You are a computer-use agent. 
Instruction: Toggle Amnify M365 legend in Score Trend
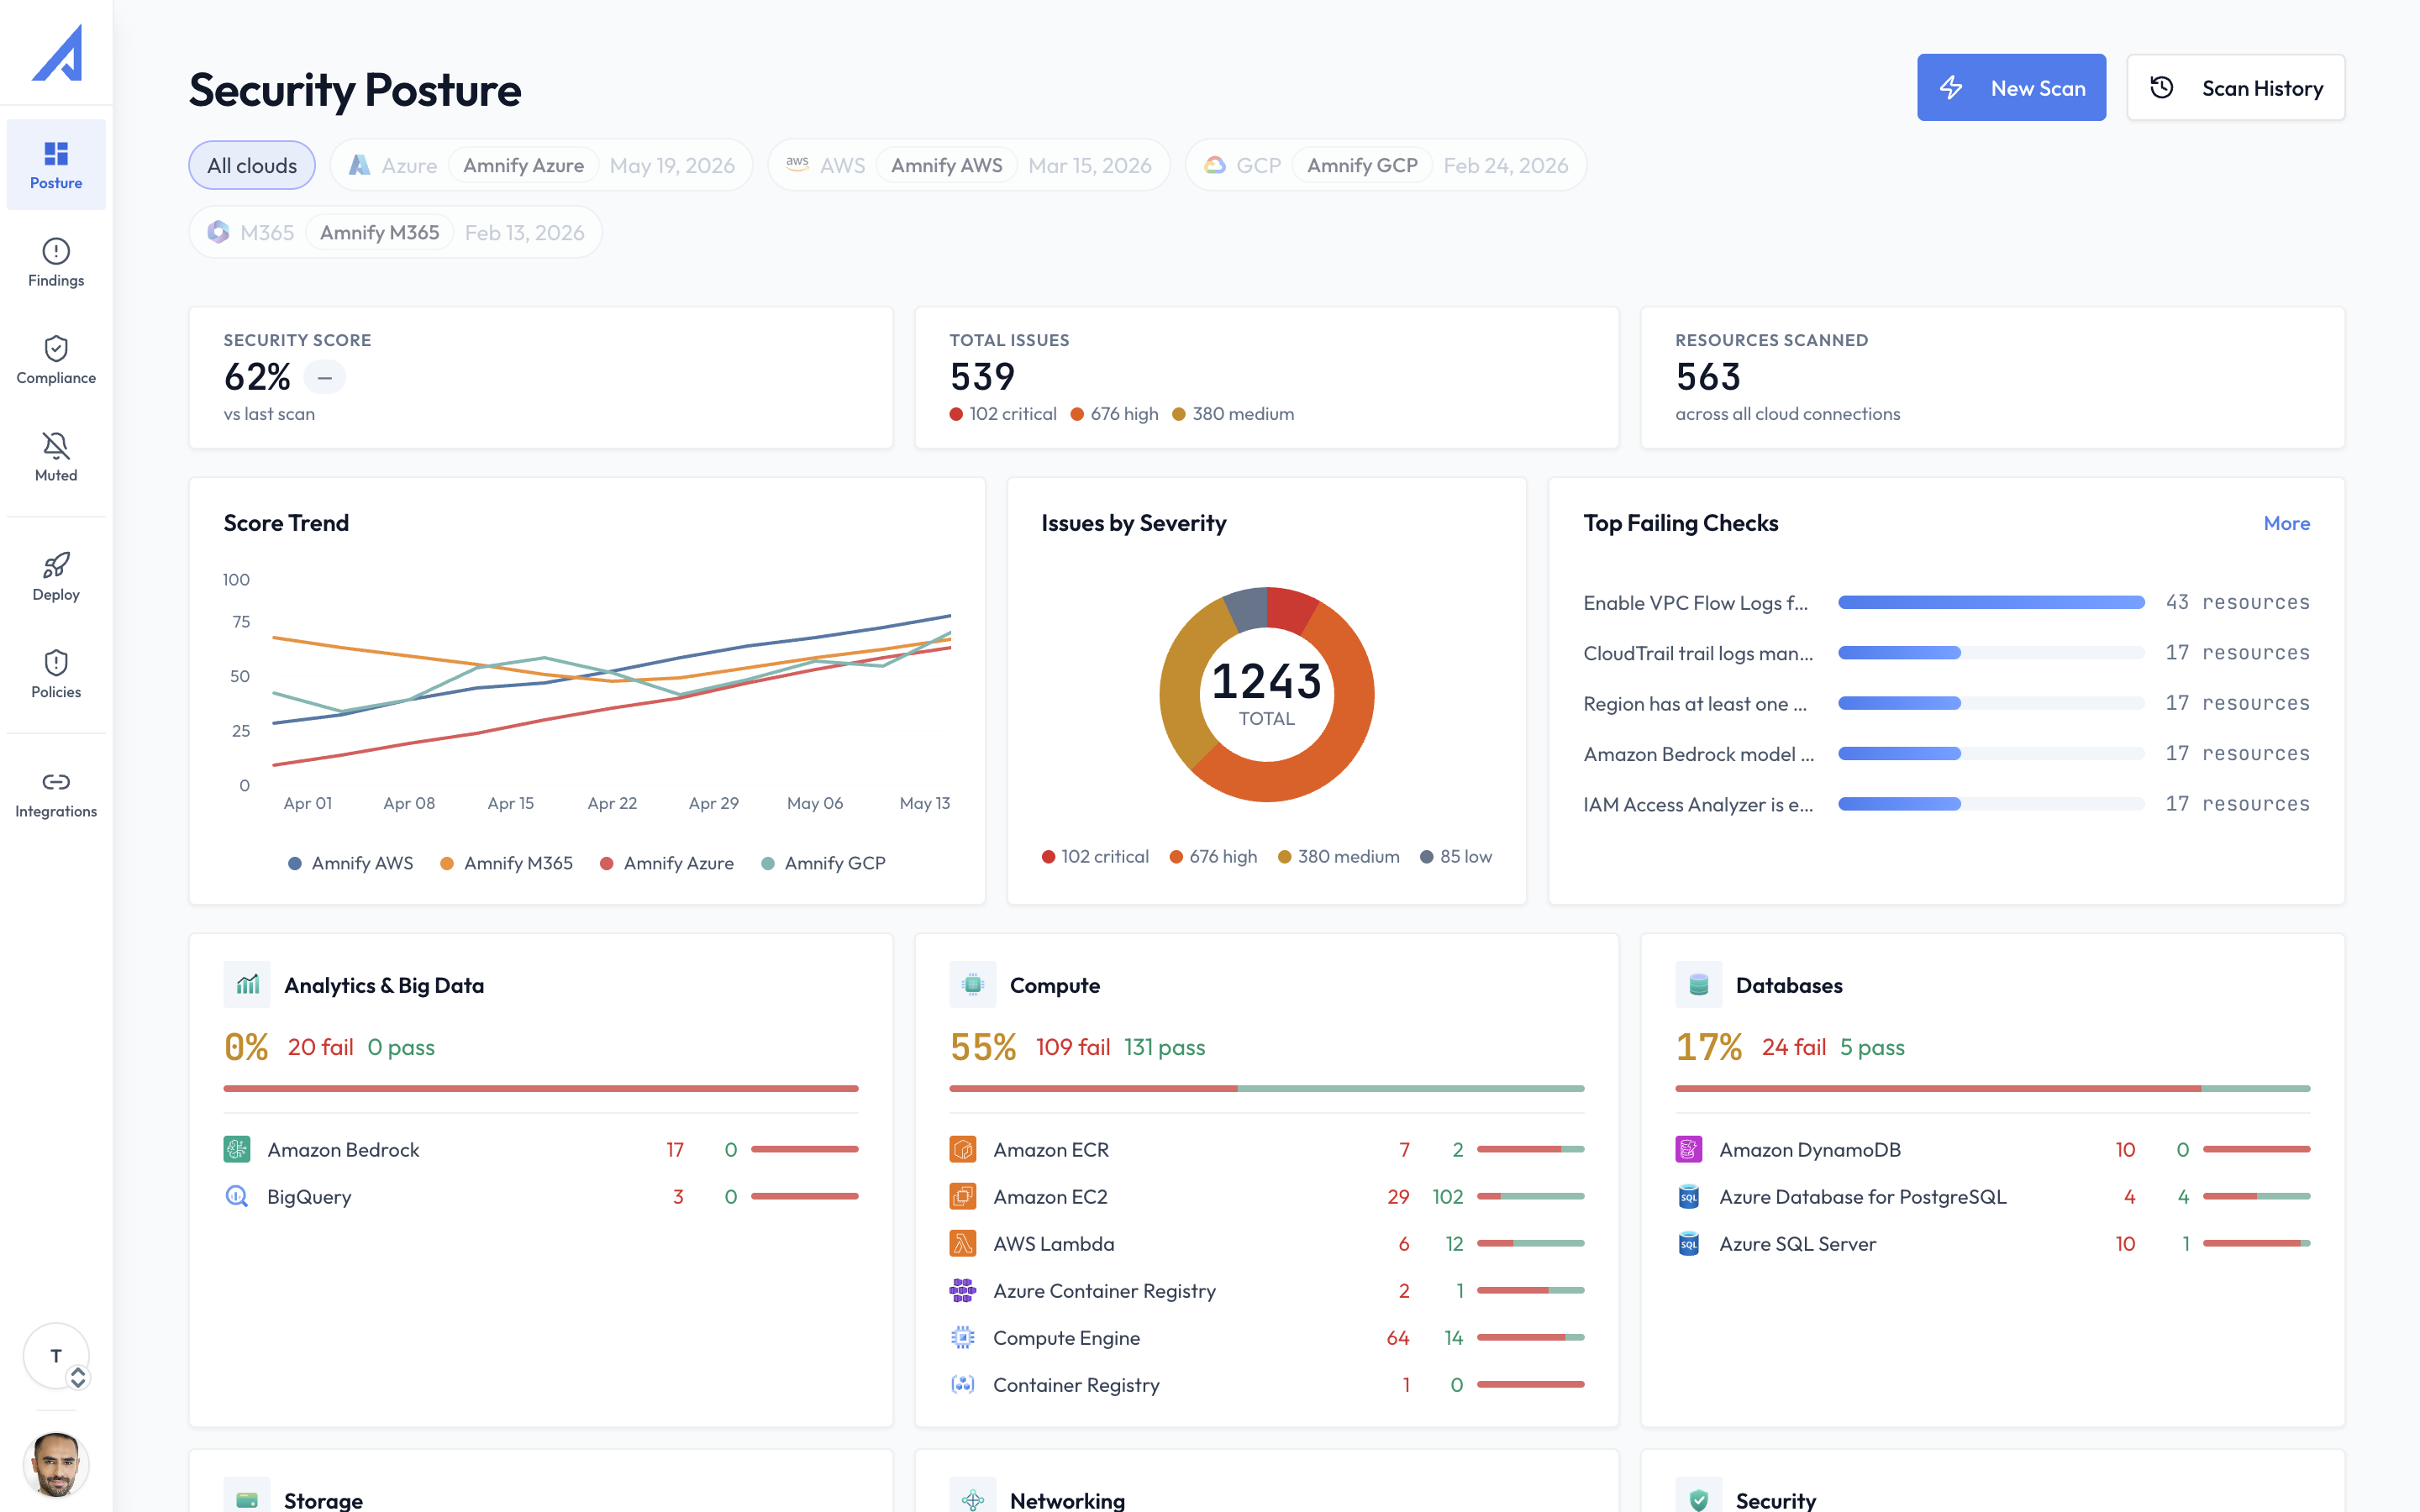[x=507, y=863]
